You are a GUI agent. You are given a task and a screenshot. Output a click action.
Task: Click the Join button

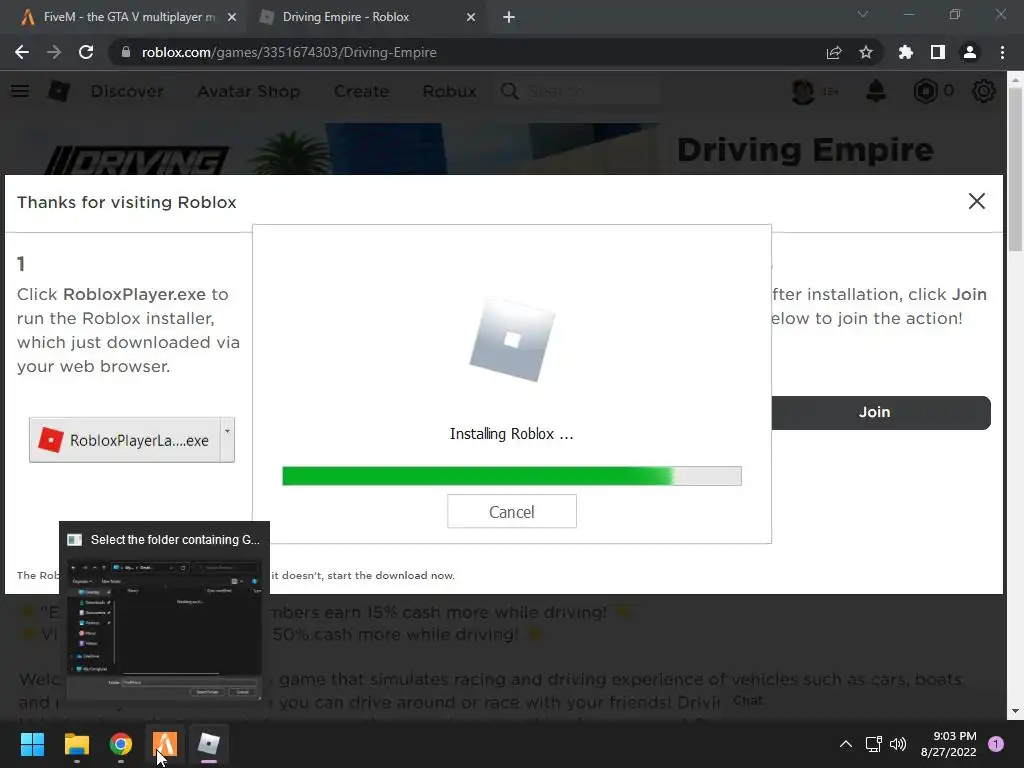click(x=881, y=412)
